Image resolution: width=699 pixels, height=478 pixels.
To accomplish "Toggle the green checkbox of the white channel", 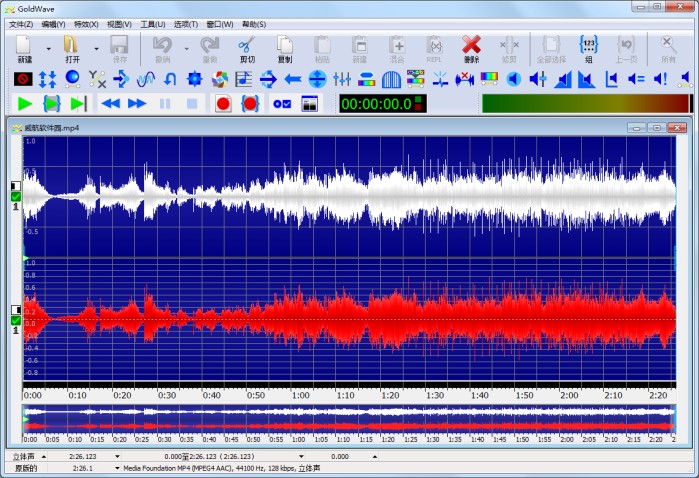I will 16,197.
